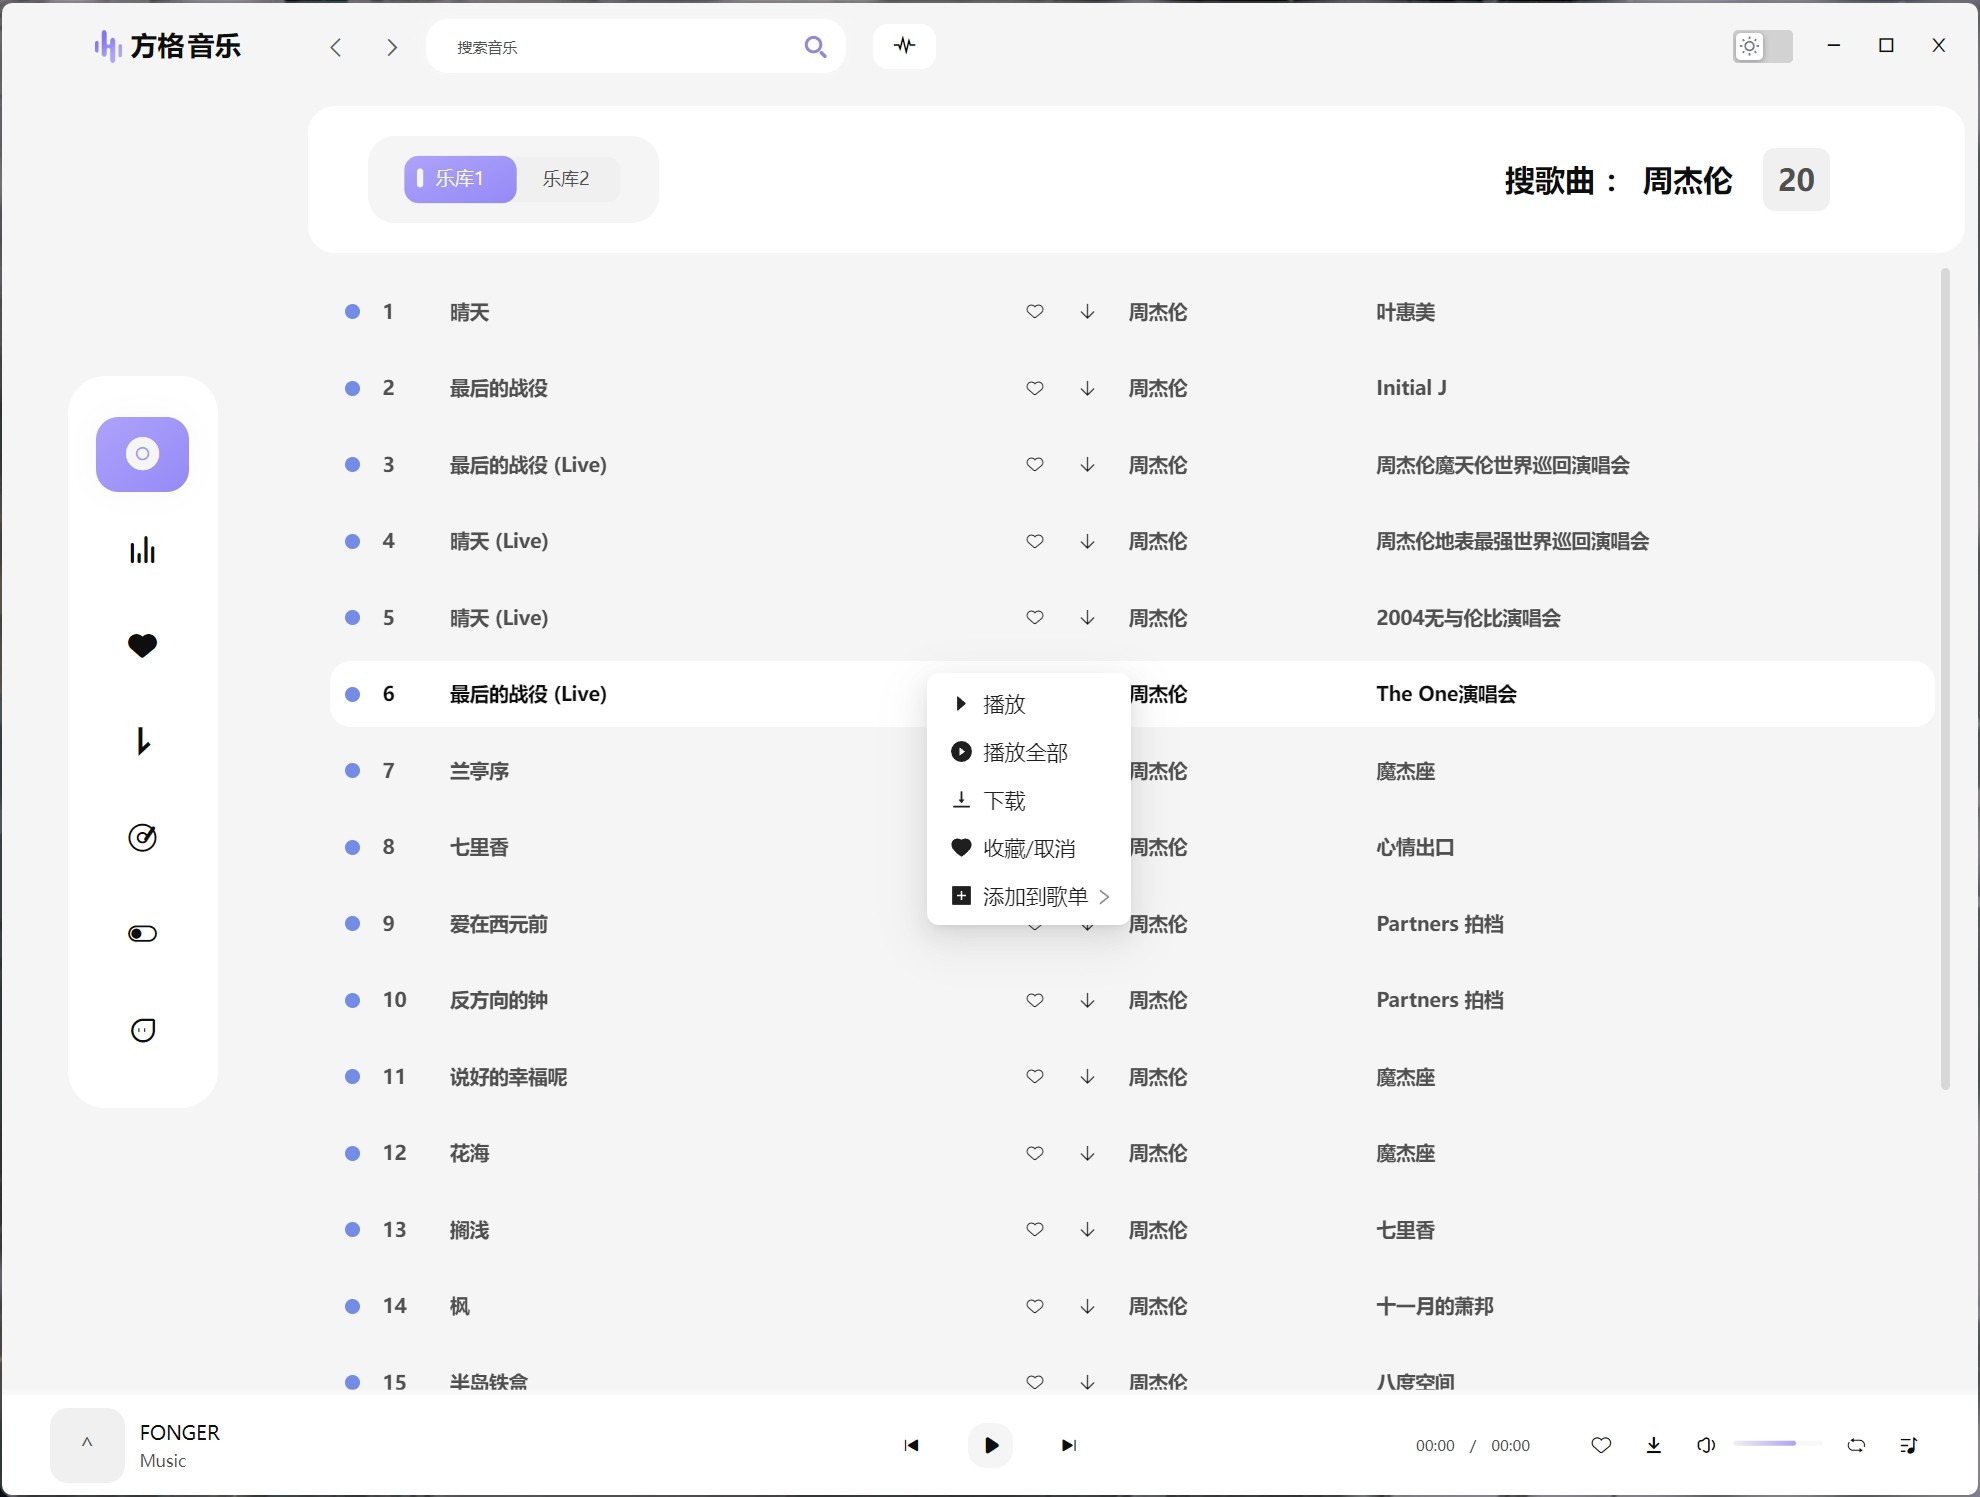The height and width of the screenshot is (1497, 1980).
Task: Click the waveform audio icon beside search
Action: pos(904,46)
